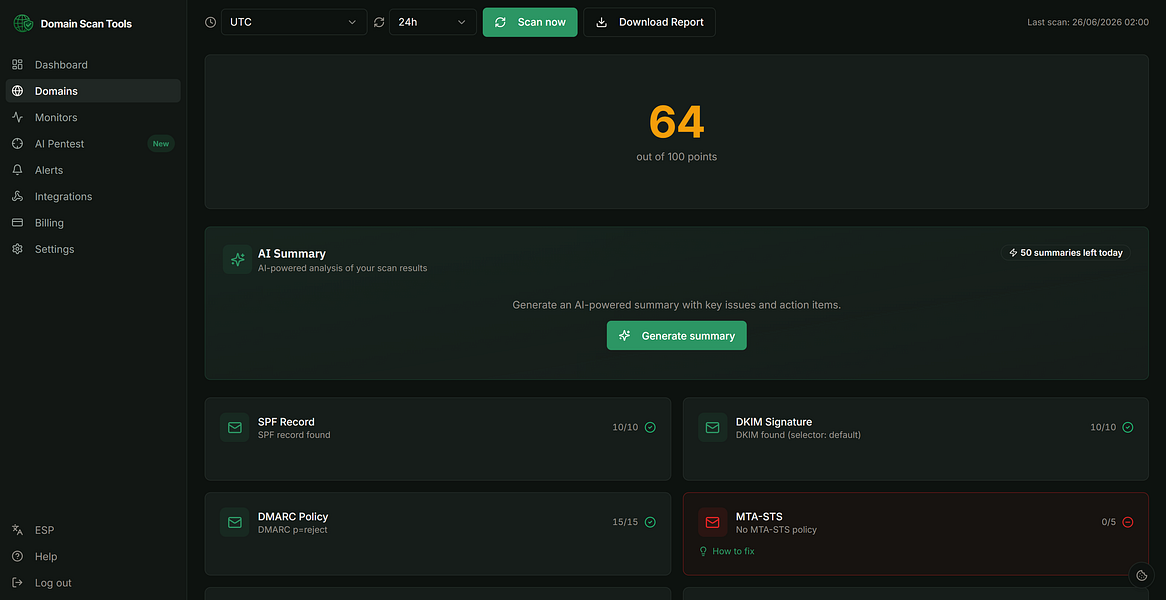
Task: Open How to fix for MTA-STS
Action: pos(727,552)
